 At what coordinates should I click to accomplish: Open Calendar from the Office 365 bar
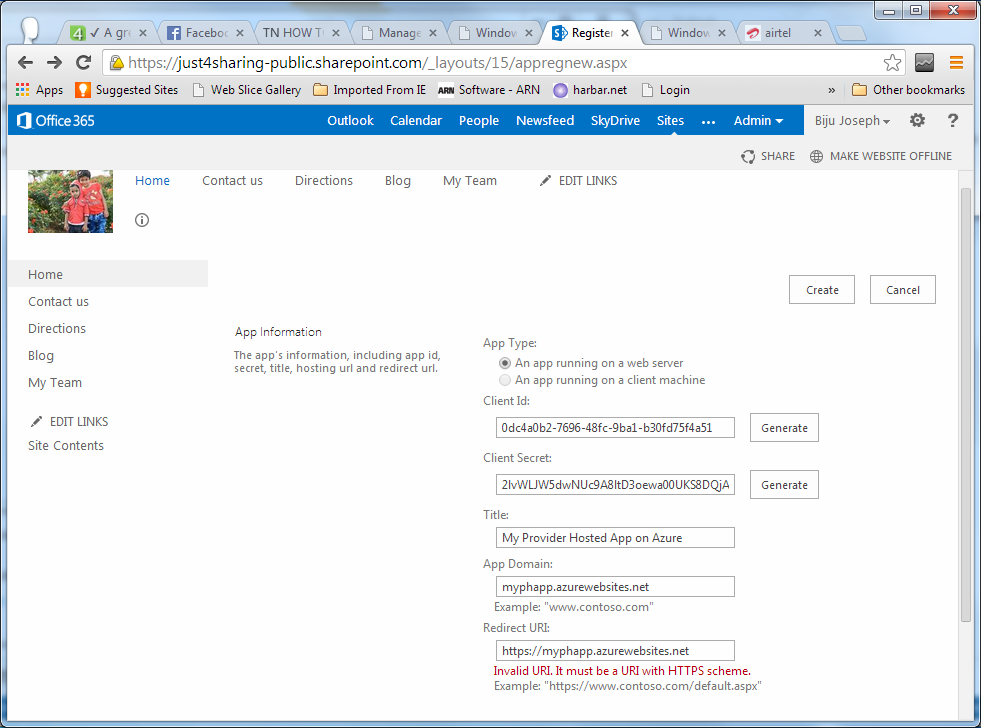pyautogui.click(x=416, y=121)
